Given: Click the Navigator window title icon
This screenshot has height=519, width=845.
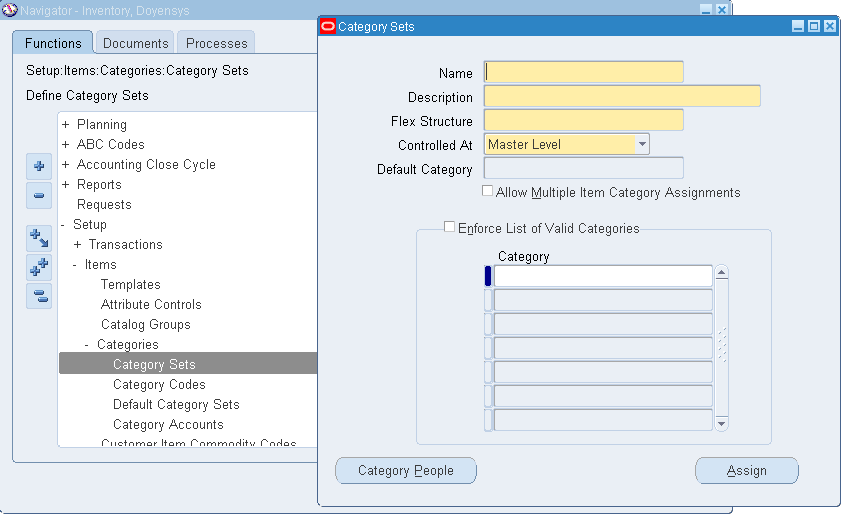Looking at the screenshot, I should pos(10,10).
